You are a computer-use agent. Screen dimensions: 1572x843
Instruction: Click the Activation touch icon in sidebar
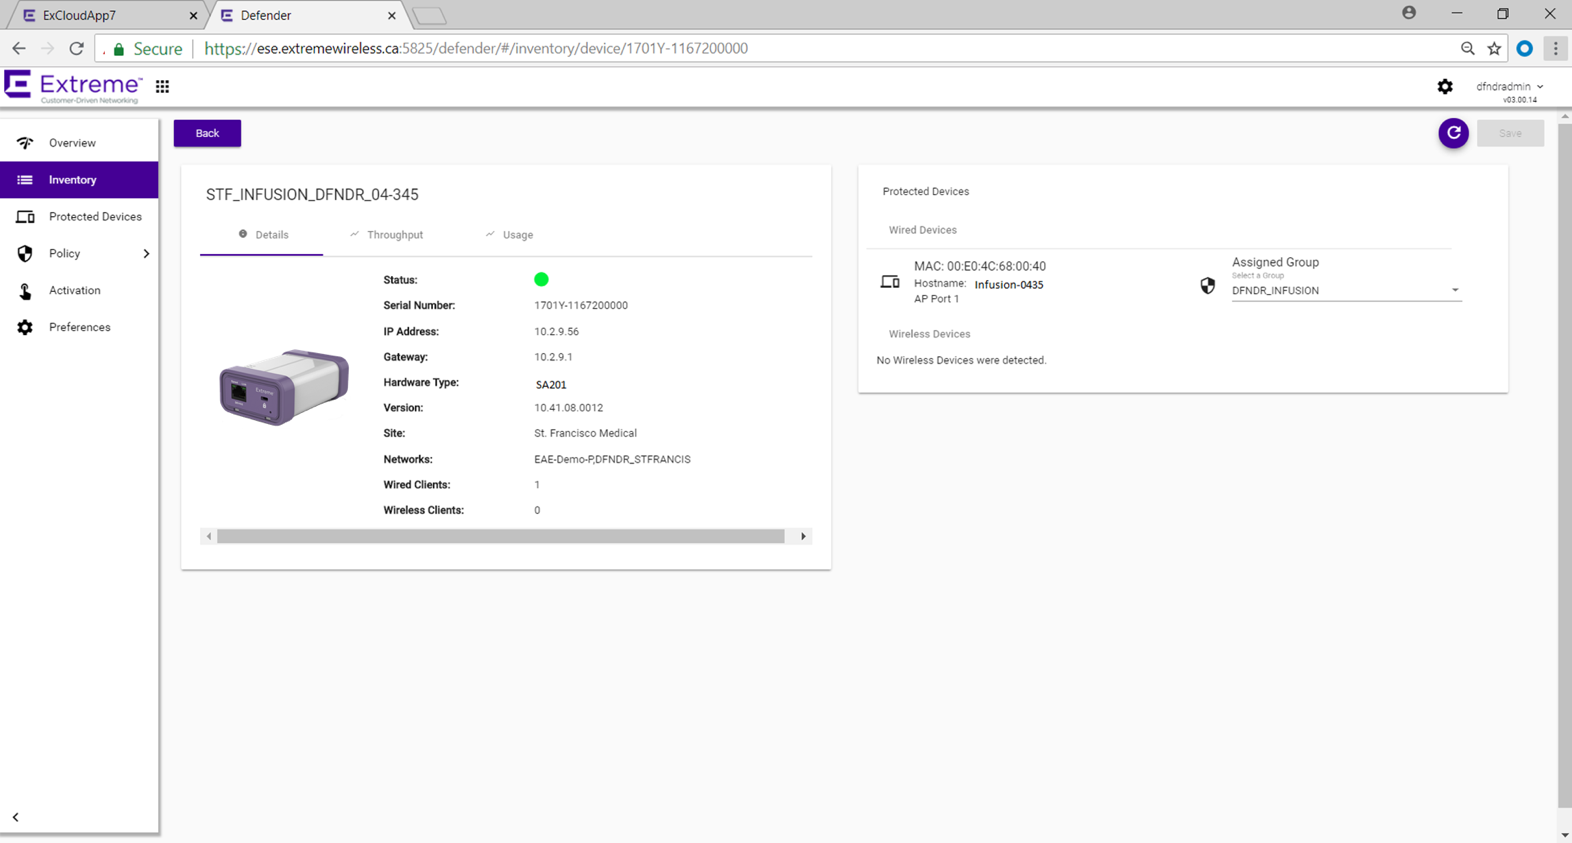25,291
